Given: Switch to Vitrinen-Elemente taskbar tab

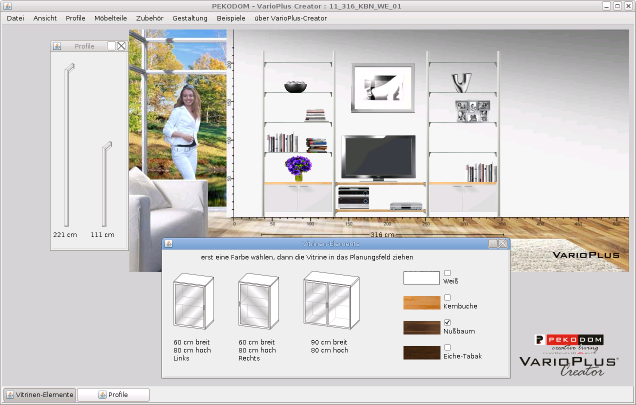Looking at the screenshot, I should coord(39,394).
